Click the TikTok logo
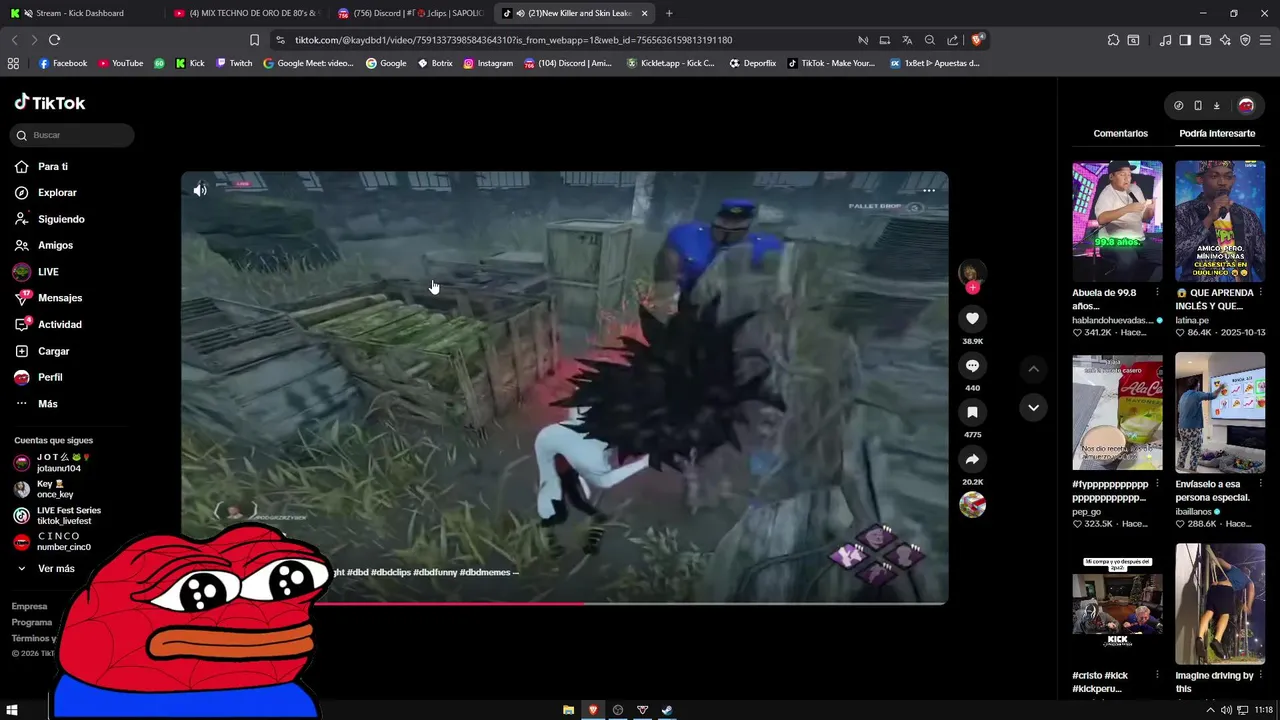 pyautogui.click(x=50, y=102)
